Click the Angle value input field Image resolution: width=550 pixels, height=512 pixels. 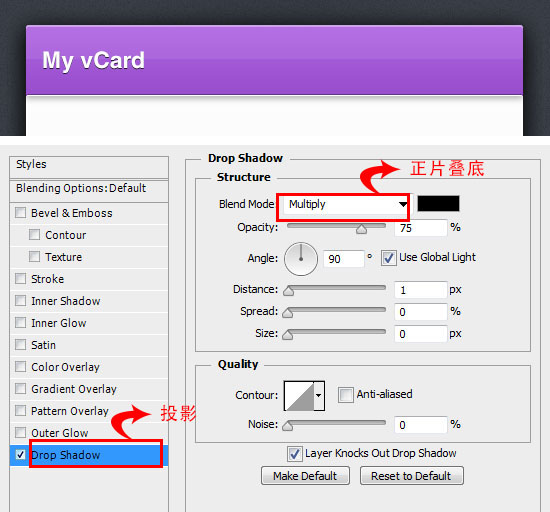[343, 259]
